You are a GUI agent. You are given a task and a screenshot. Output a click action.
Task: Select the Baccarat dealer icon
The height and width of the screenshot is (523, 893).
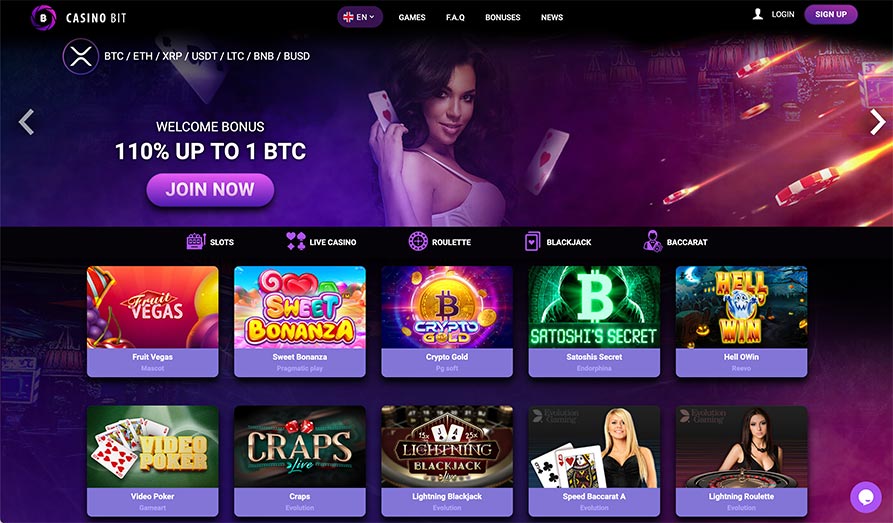pos(653,242)
